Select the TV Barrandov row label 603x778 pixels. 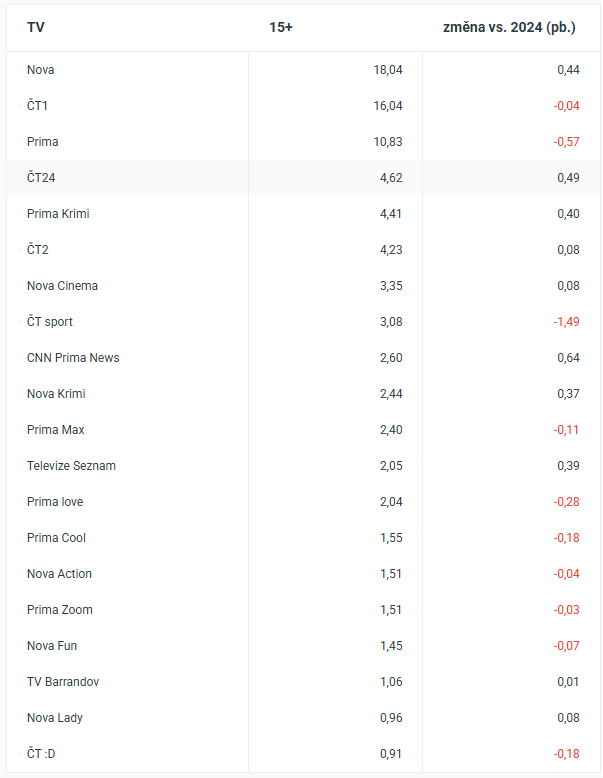tap(63, 682)
